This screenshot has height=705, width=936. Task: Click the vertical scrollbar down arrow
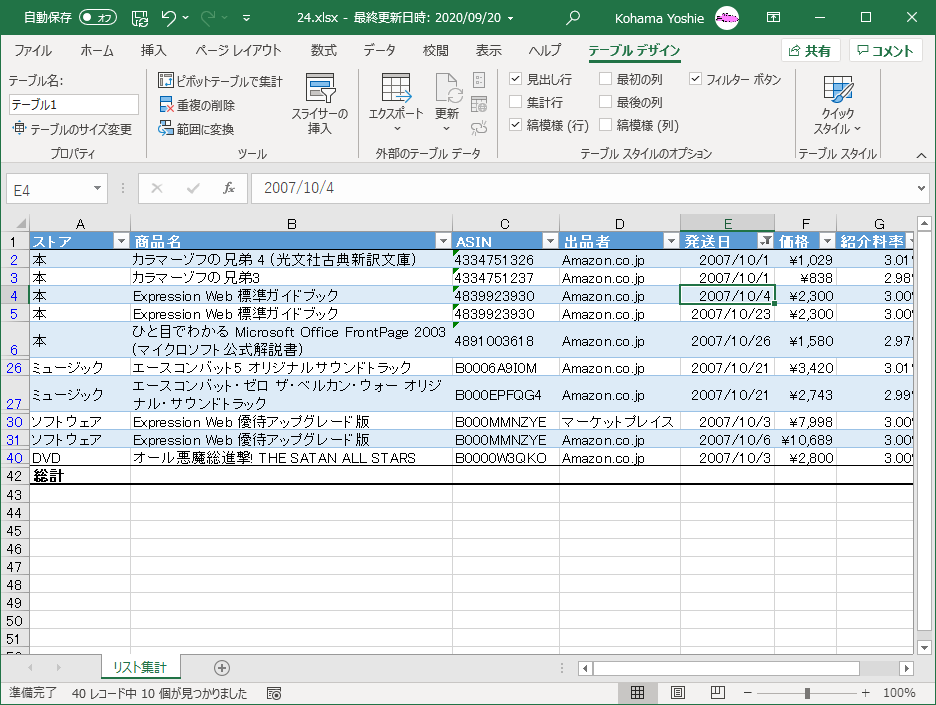[924, 648]
